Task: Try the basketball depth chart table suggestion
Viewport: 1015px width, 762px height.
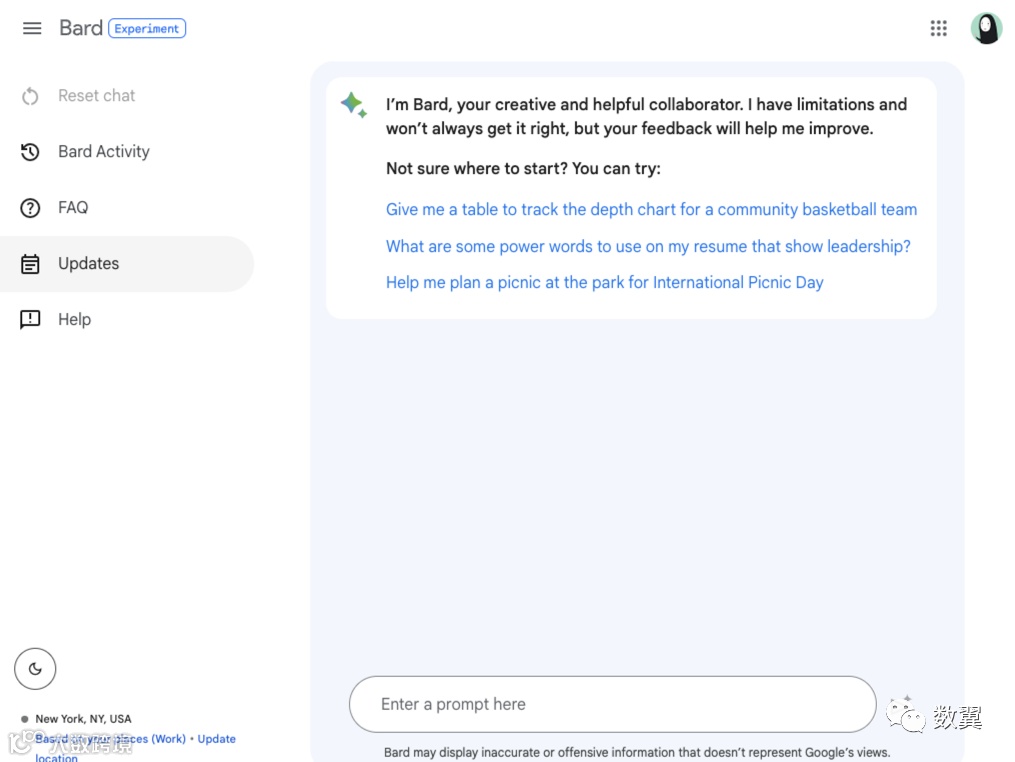Action: [x=651, y=210]
